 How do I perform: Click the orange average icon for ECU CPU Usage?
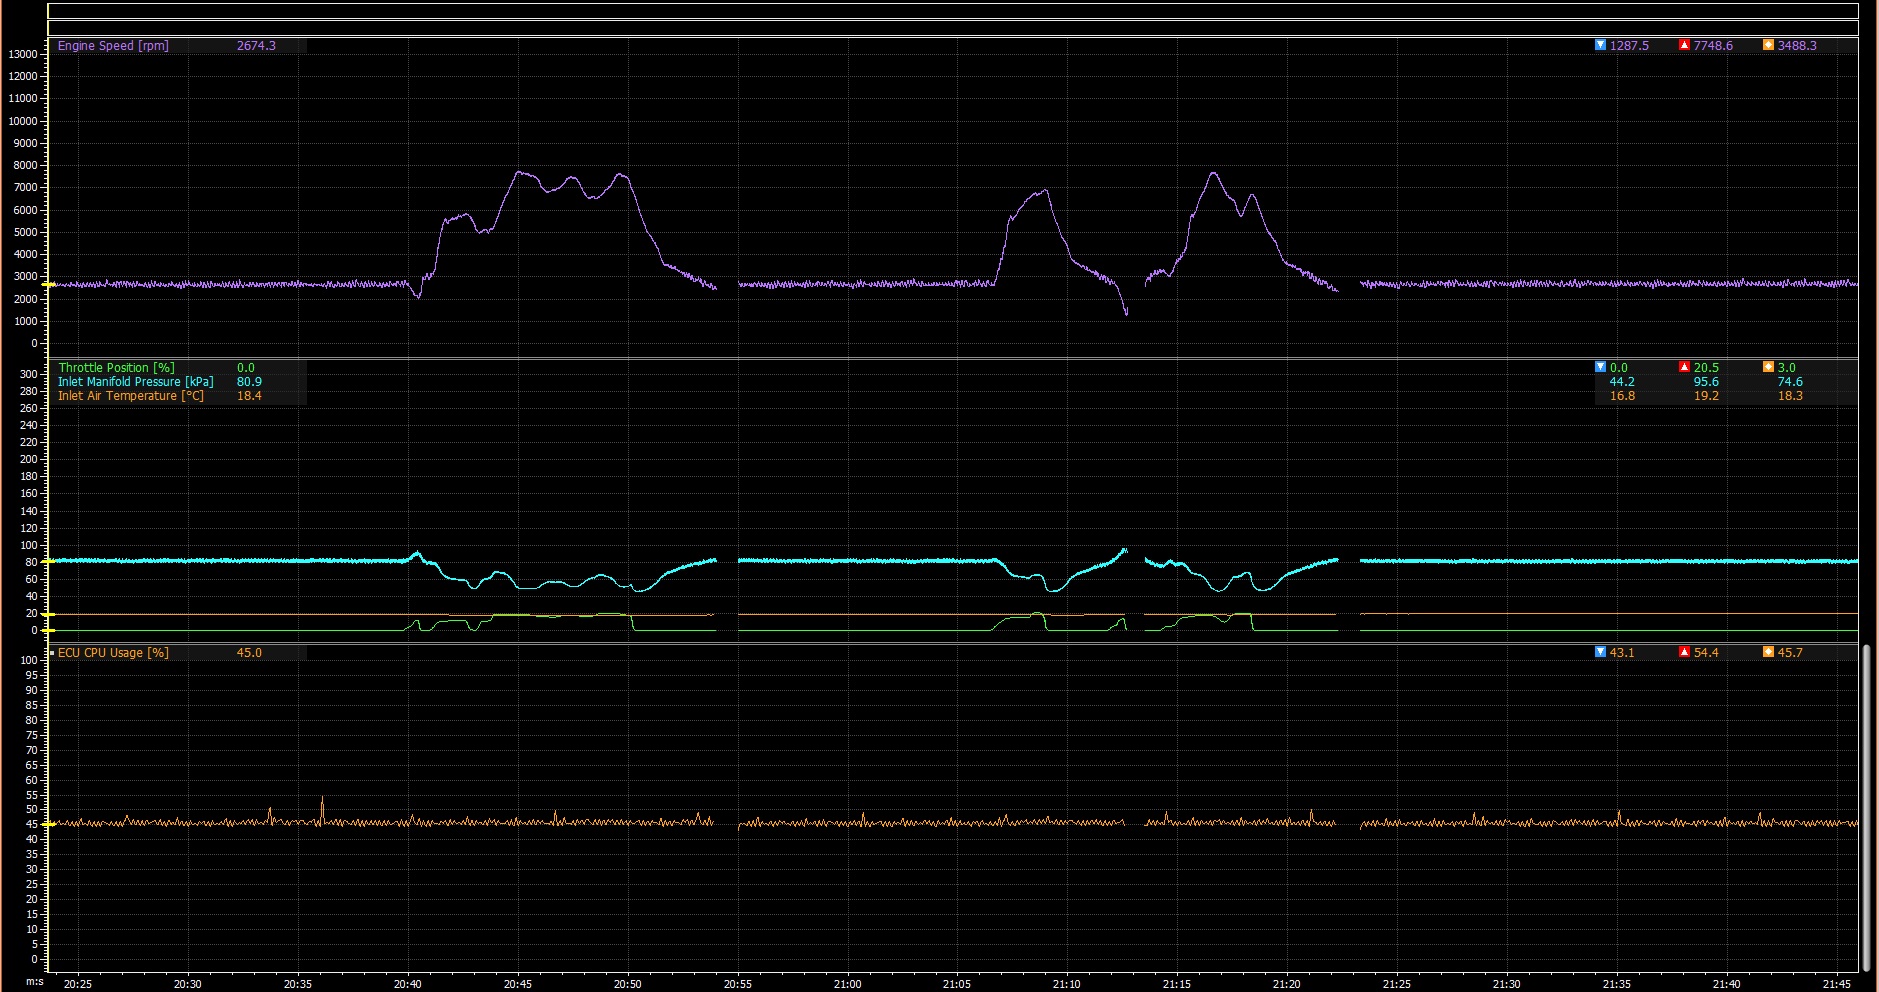click(1768, 652)
